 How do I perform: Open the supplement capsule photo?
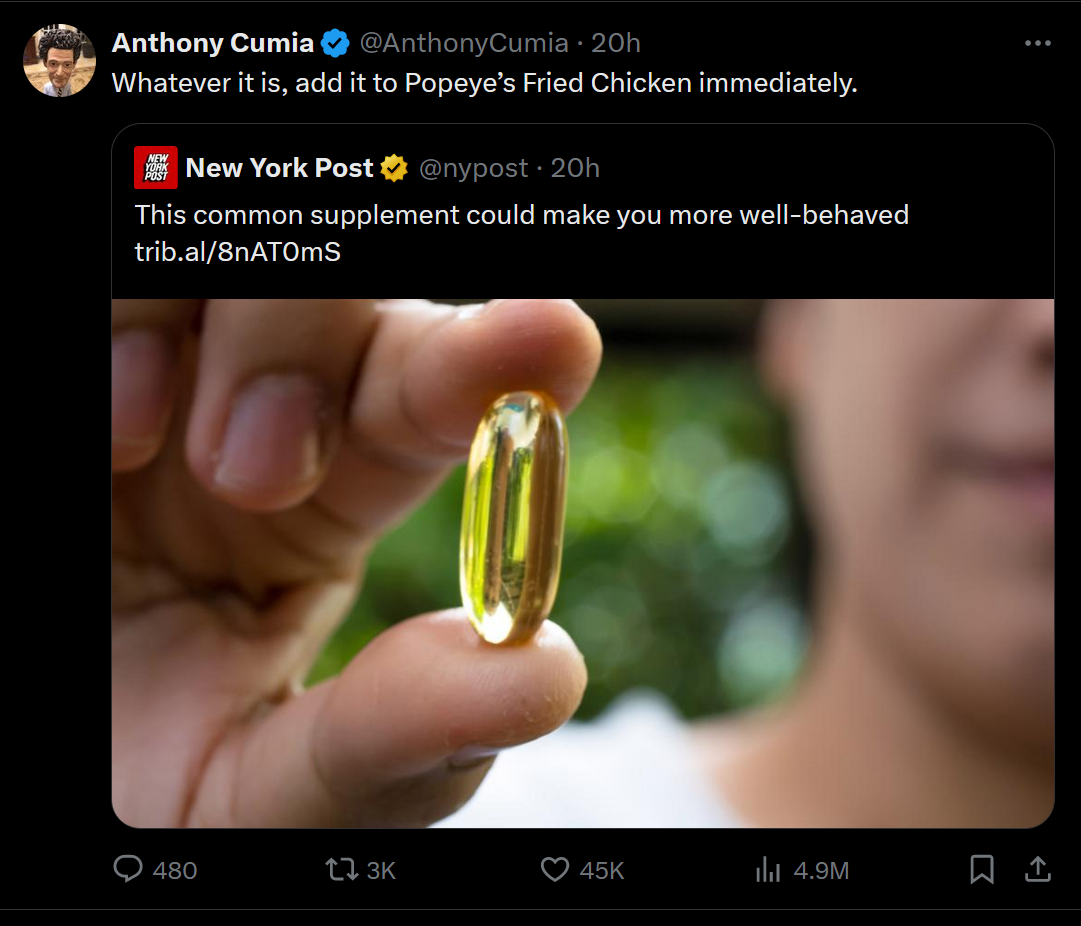pyautogui.click(x=582, y=563)
